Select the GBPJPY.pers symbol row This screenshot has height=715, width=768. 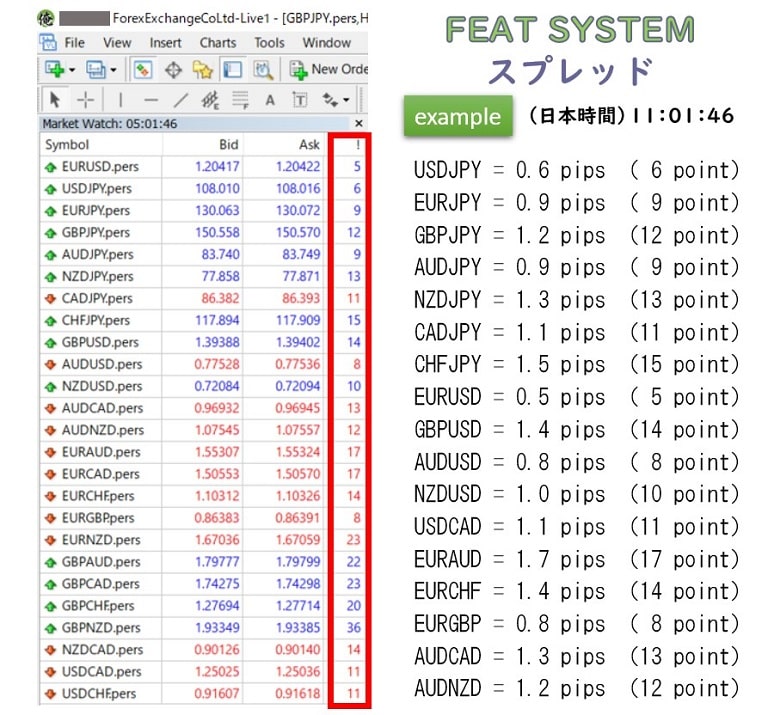pyautogui.click(x=203, y=233)
